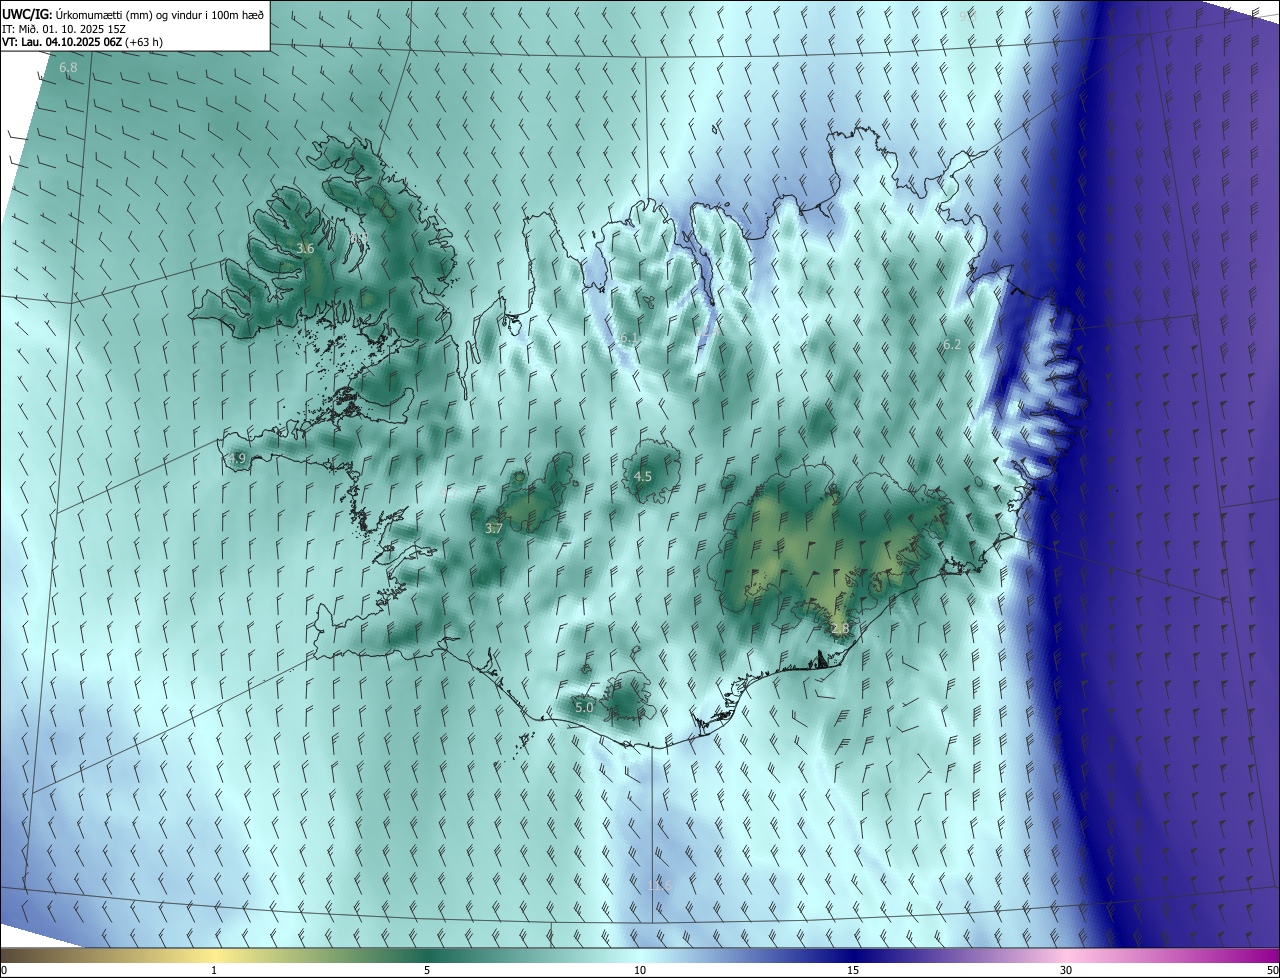
Task: Click the 50 label ending the colour scale
Action: [1272, 970]
